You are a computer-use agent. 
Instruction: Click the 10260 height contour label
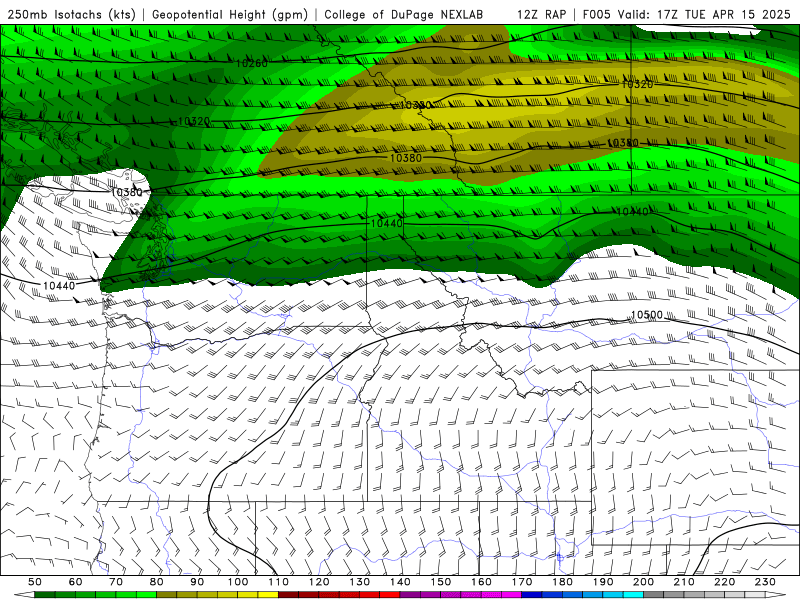[252, 63]
